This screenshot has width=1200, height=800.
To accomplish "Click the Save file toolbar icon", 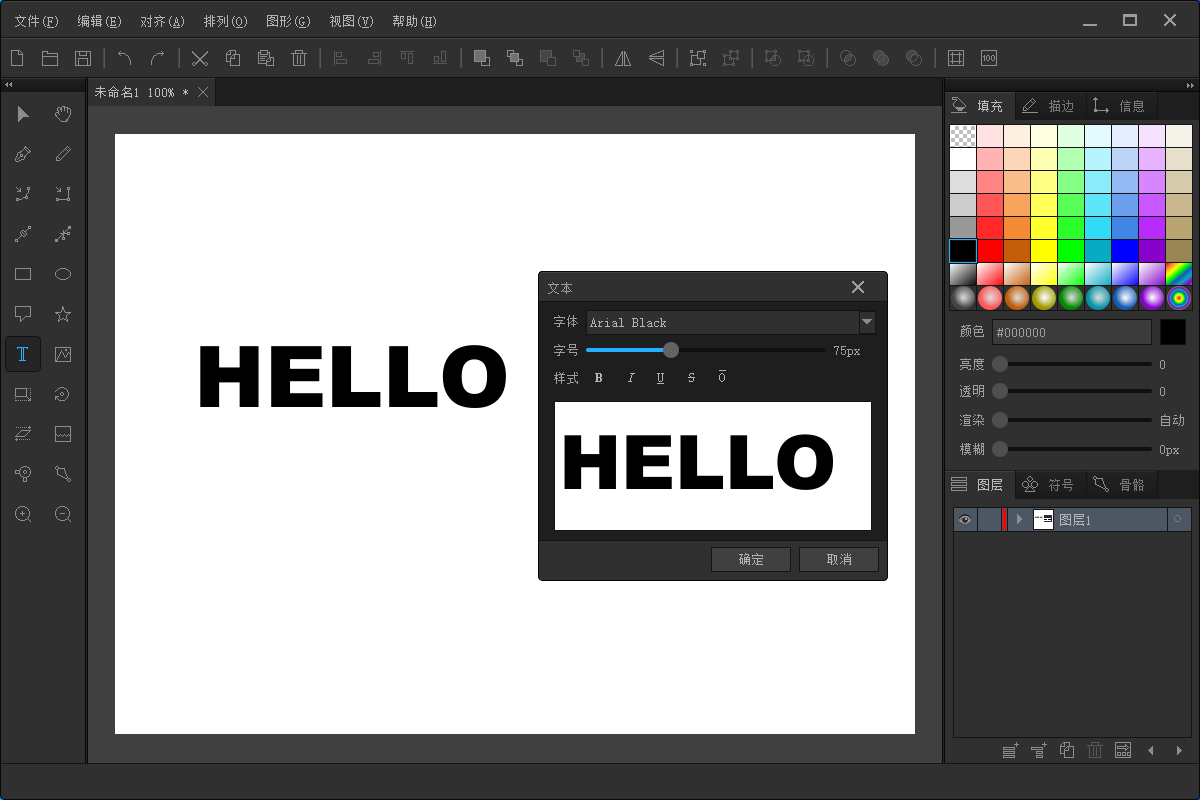I will 83,58.
